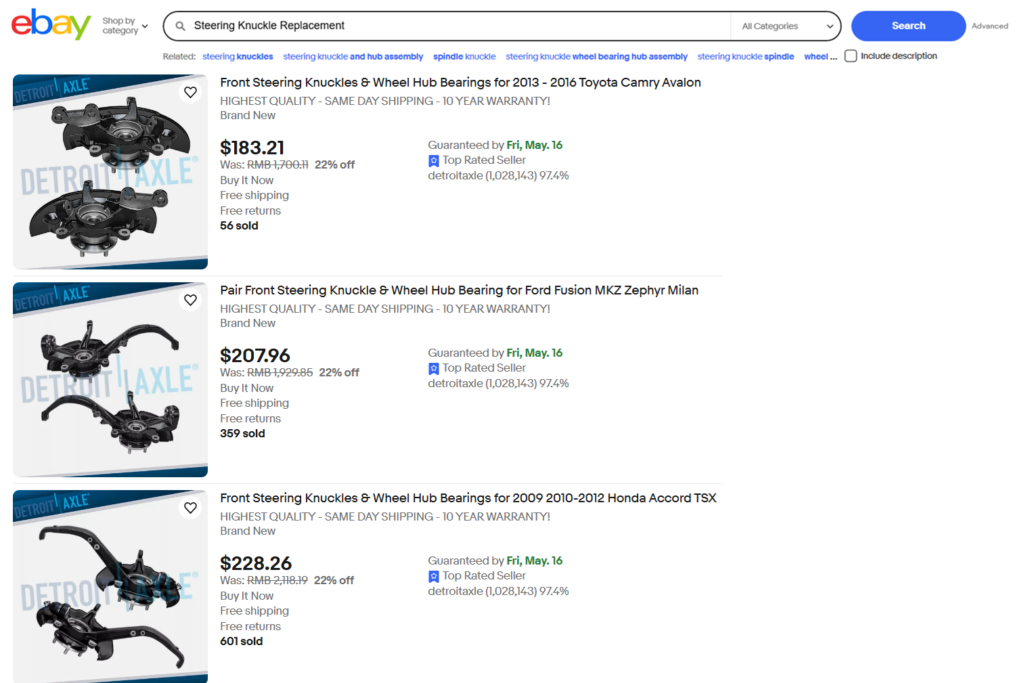This screenshot has height=683, width=1024.
Task: Click 'Was: RMB 1,929.85' original price
Action: [x=266, y=372]
